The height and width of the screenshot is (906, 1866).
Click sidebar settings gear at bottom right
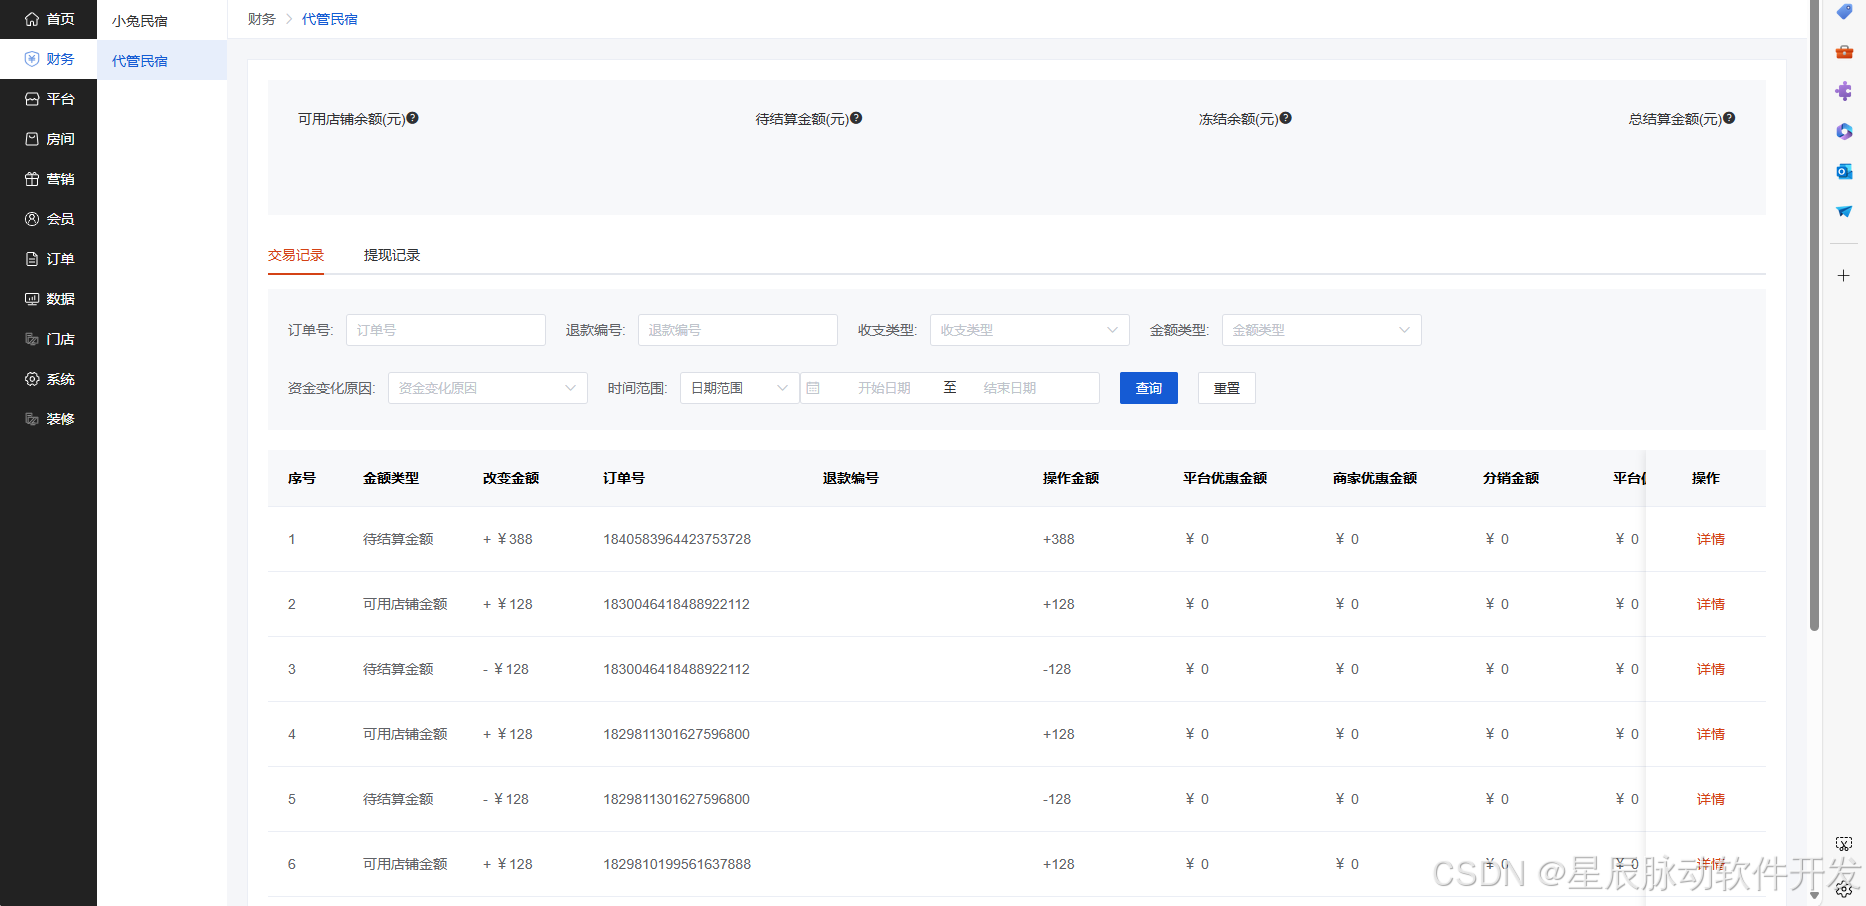[x=1844, y=889]
